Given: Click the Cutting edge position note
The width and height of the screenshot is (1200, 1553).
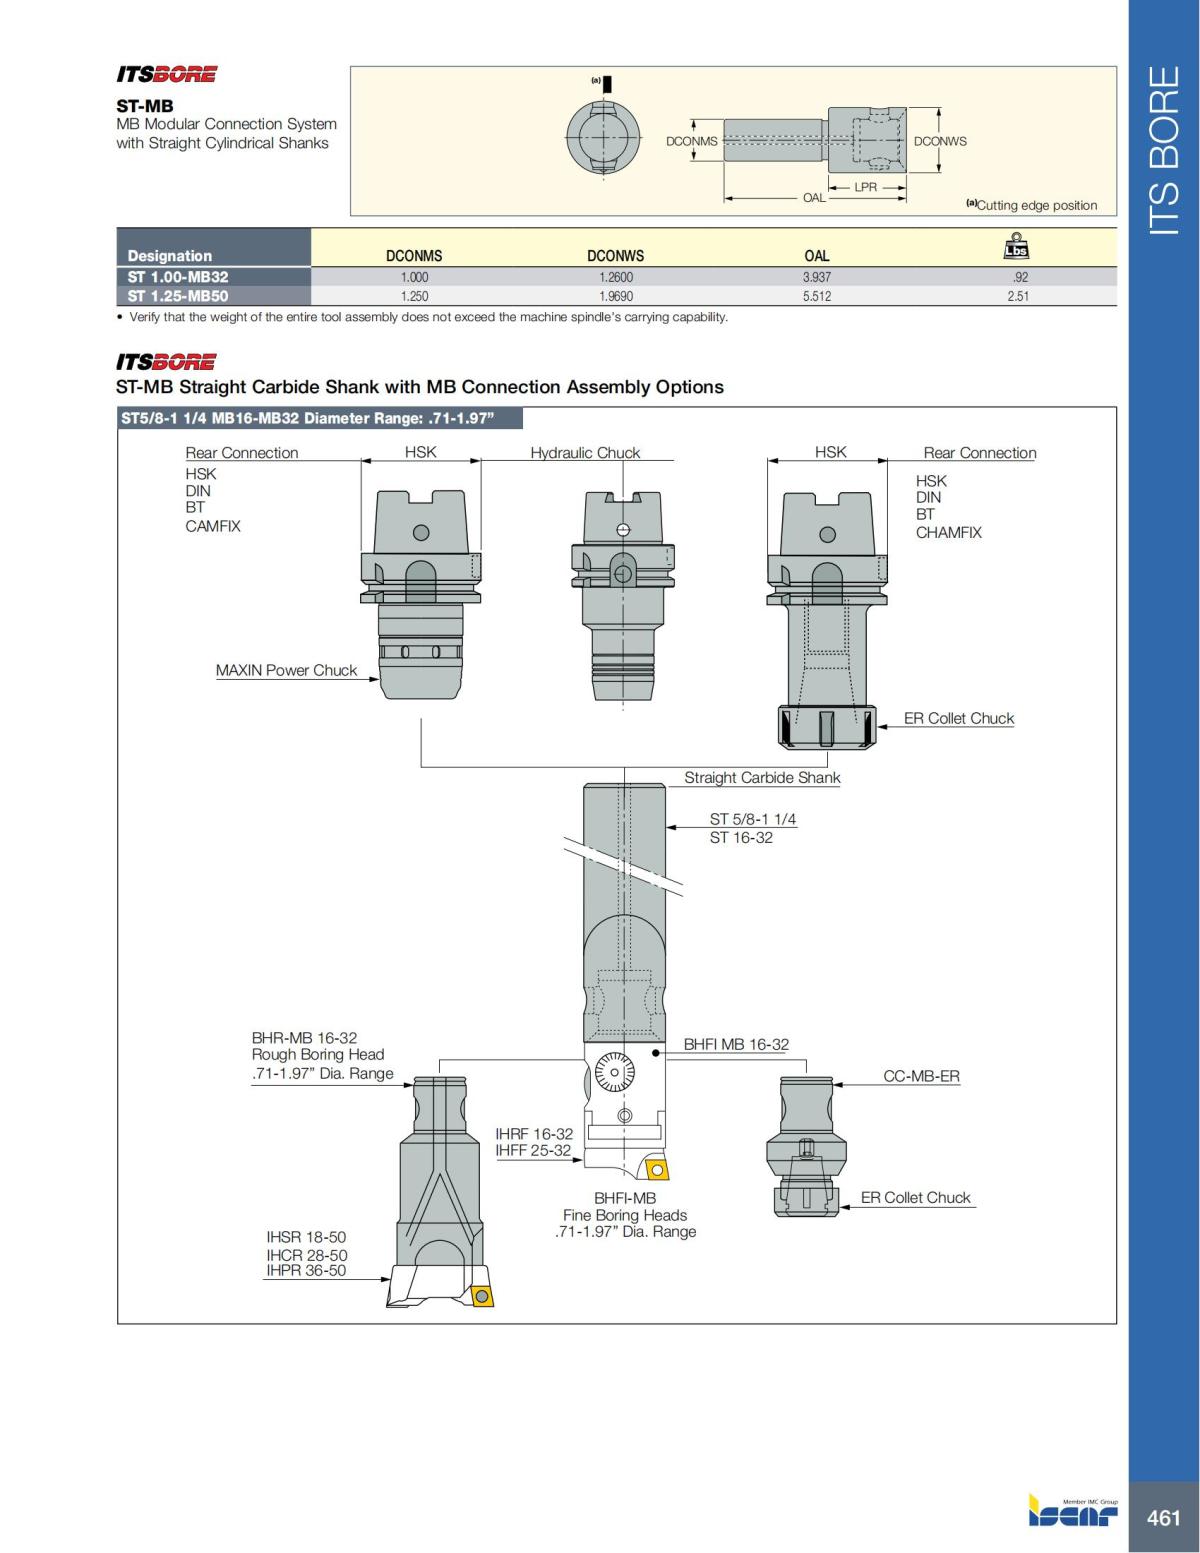Looking at the screenshot, I should 1031,205.
